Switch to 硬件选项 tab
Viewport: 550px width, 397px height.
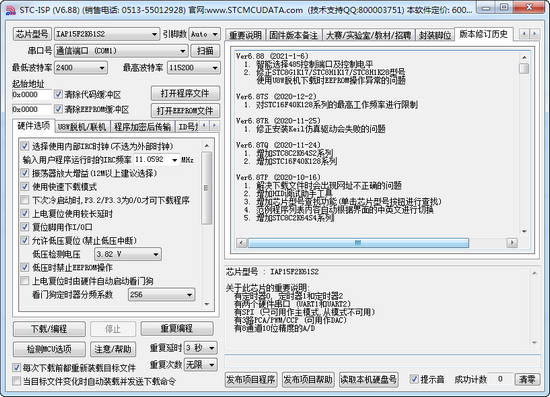[34, 126]
